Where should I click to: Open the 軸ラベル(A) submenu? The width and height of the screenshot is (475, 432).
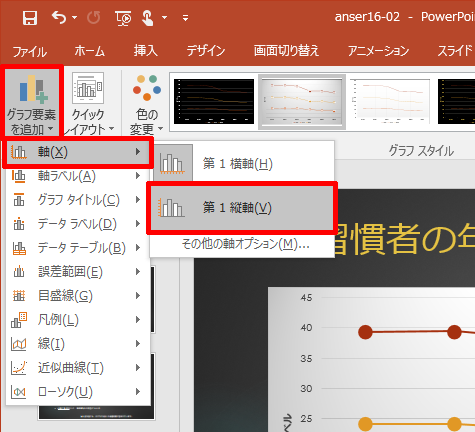click(x=78, y=176)
